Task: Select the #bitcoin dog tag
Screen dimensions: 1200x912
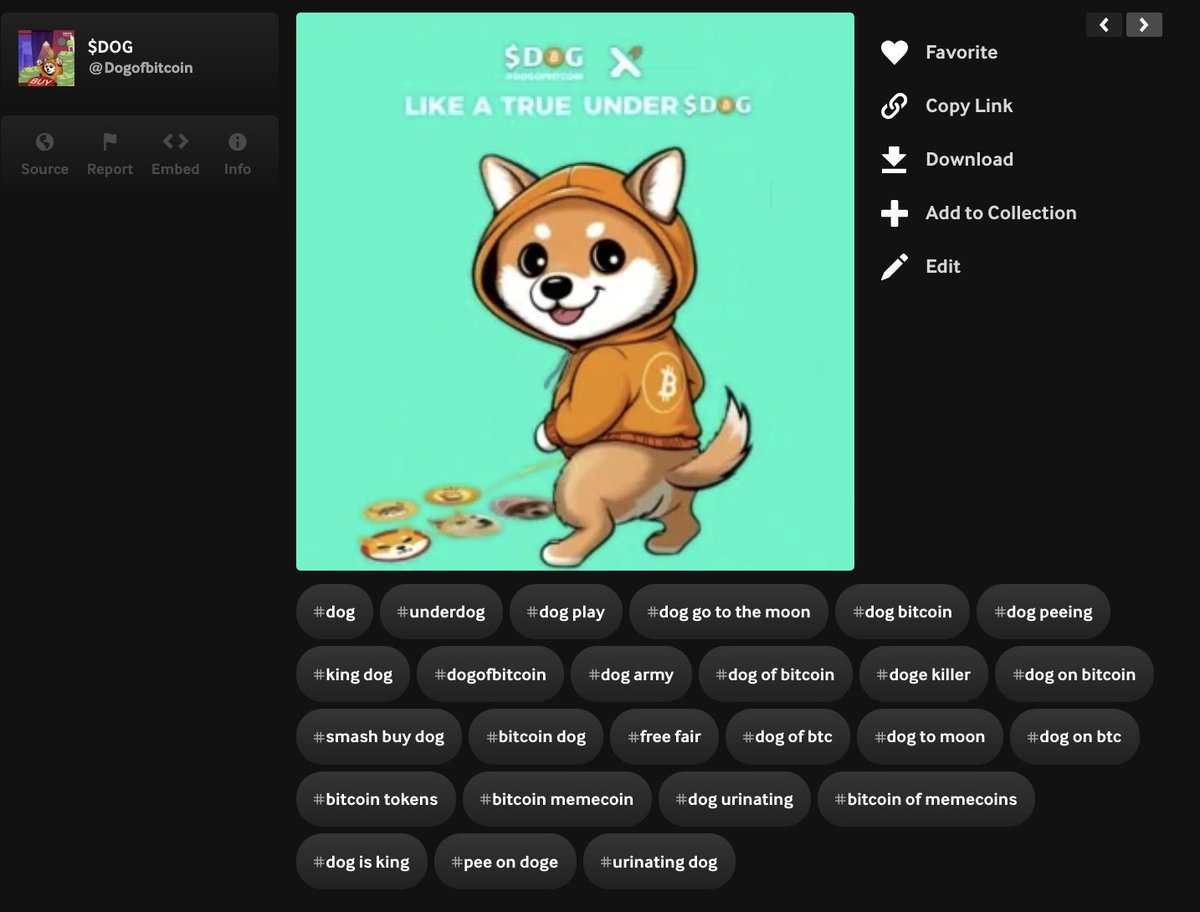Action: point(536,737)
